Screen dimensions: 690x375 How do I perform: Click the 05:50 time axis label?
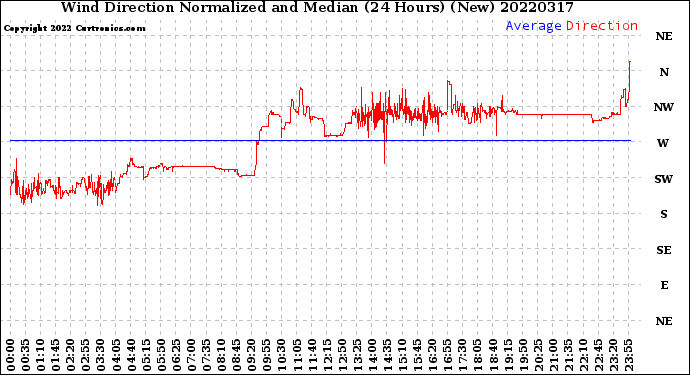pos(161,355)
